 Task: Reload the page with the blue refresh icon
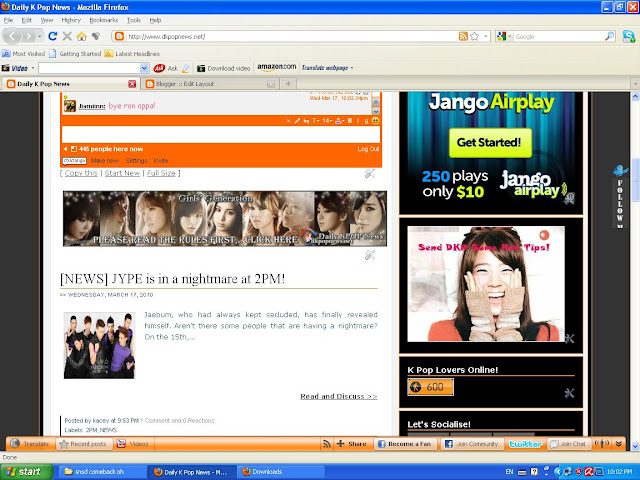pyautogui.click(x=52, y=36)
